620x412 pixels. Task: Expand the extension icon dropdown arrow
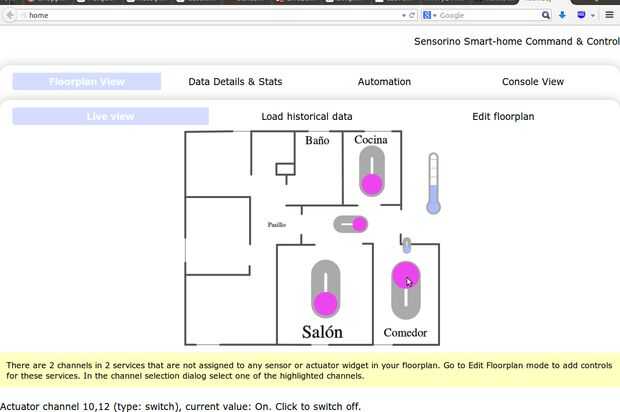[x=593, y=15]
